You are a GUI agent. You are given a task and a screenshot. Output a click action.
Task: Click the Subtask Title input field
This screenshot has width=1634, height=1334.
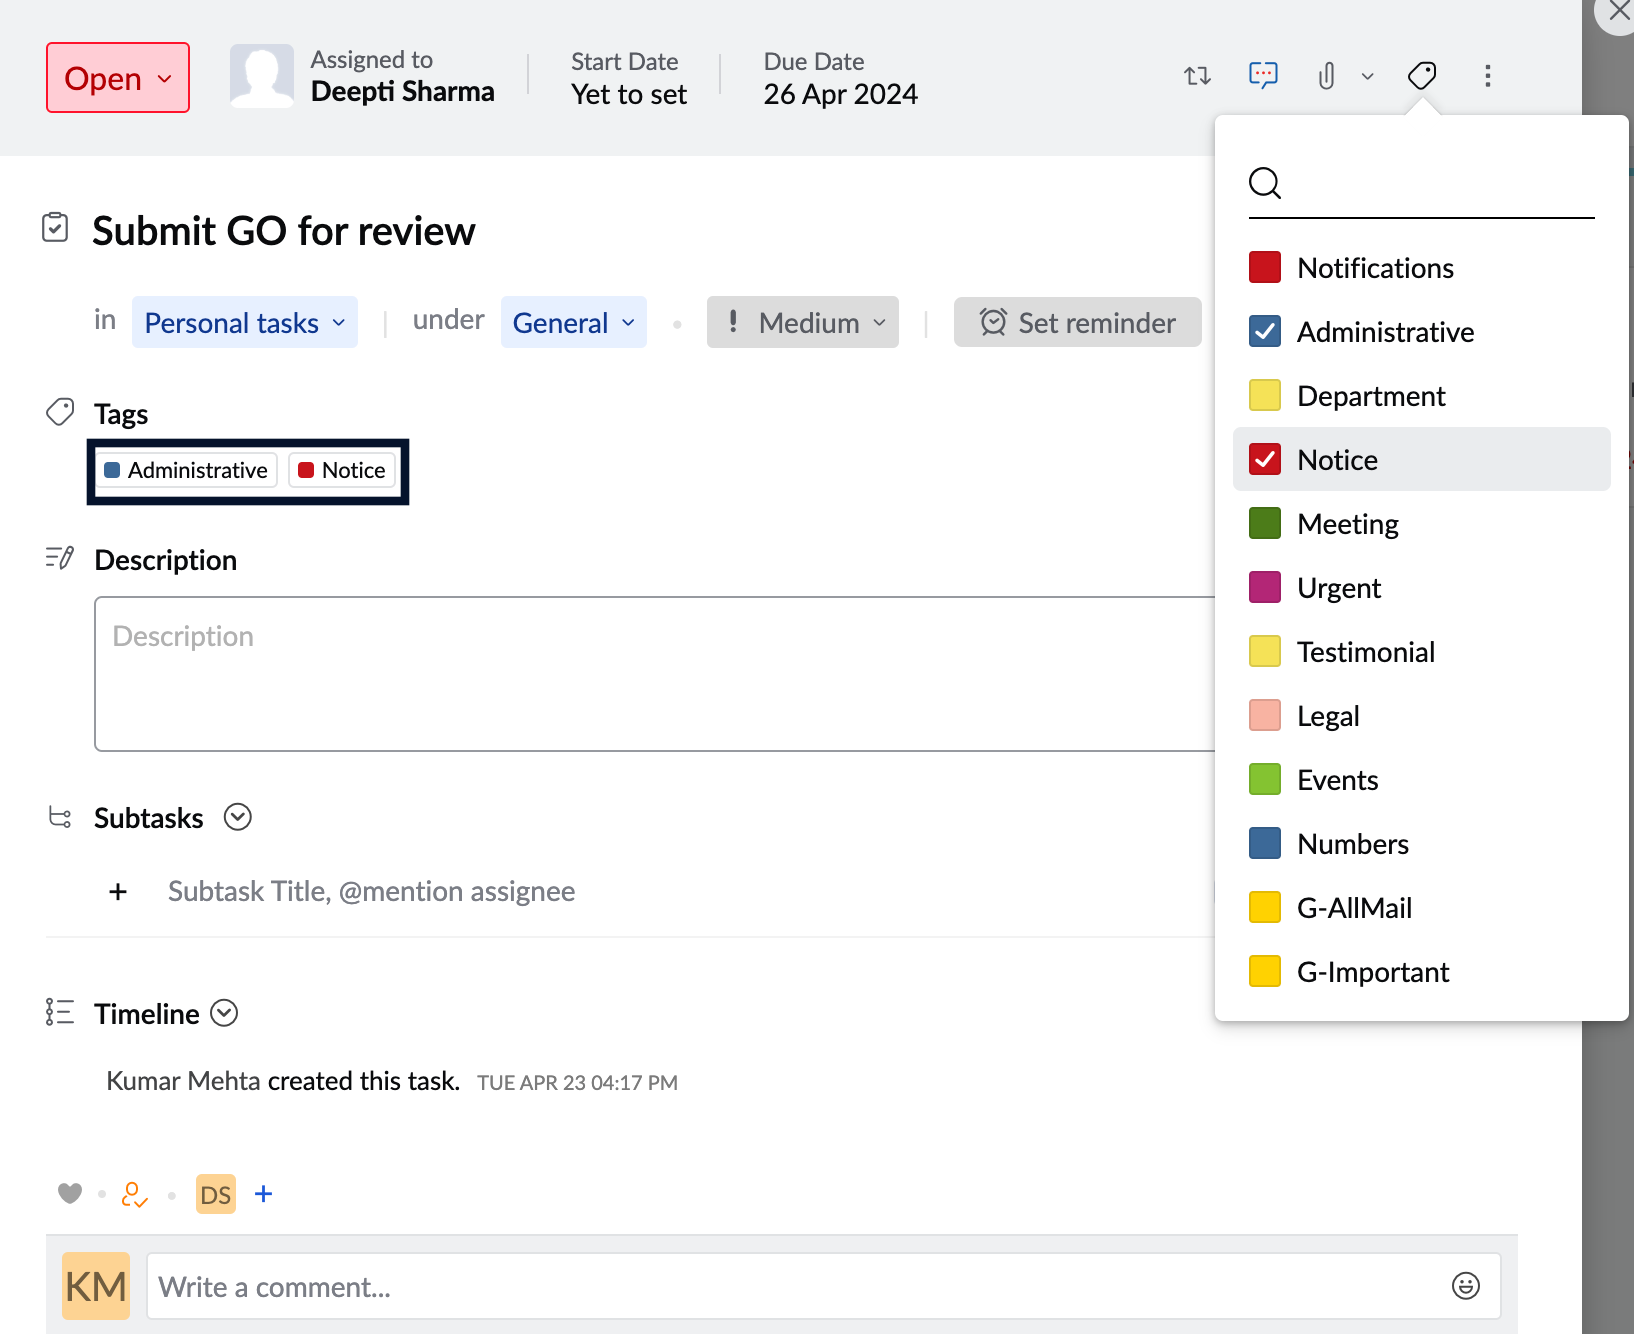click(371, 891)
